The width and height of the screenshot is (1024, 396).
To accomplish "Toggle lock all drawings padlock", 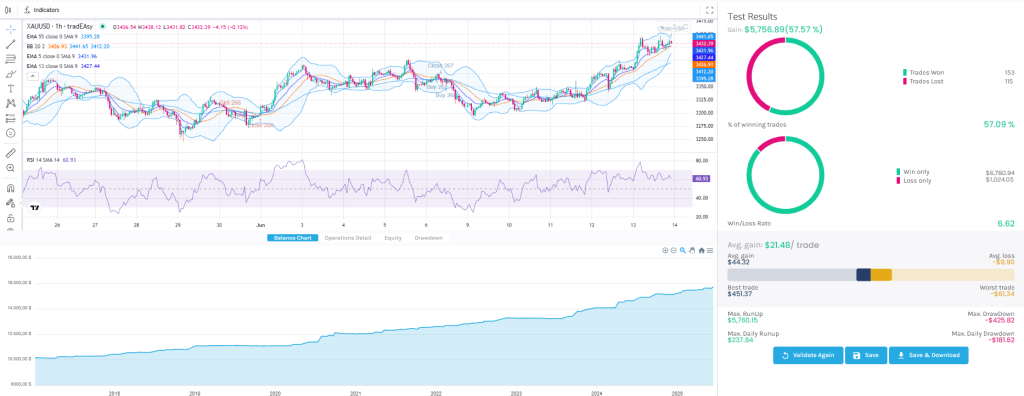I will tap(10, 218).
